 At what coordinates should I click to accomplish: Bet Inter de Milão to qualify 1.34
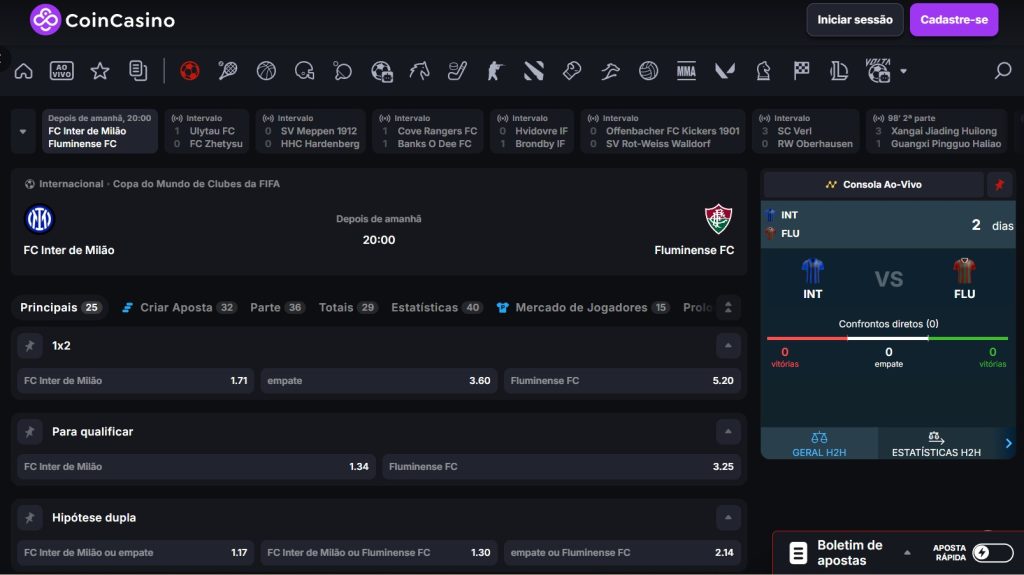pos(197,467)
